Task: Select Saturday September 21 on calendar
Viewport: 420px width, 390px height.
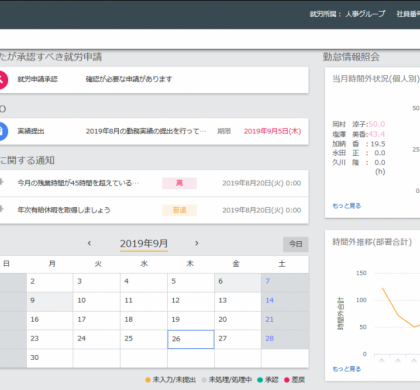Action: pos(285,321)
